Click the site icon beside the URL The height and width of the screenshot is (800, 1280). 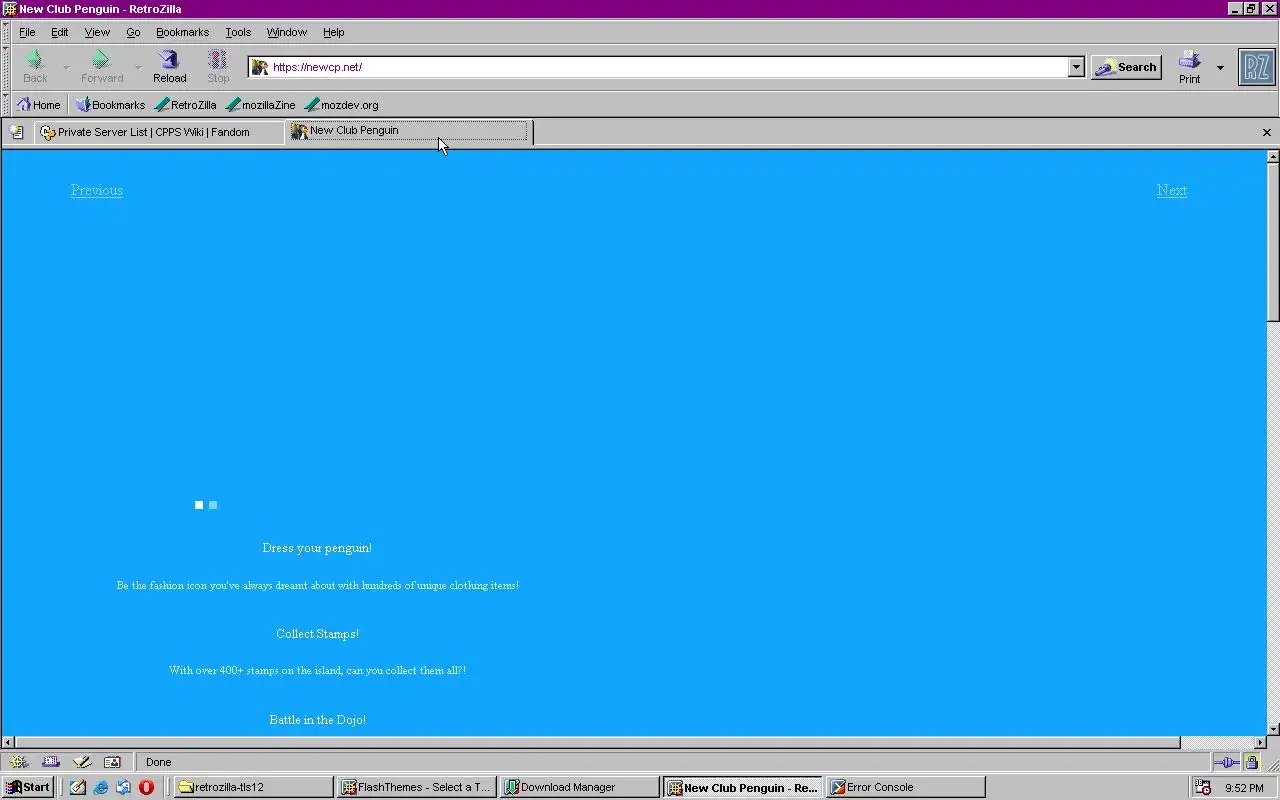pyautogui.click(x=260, y=67)
